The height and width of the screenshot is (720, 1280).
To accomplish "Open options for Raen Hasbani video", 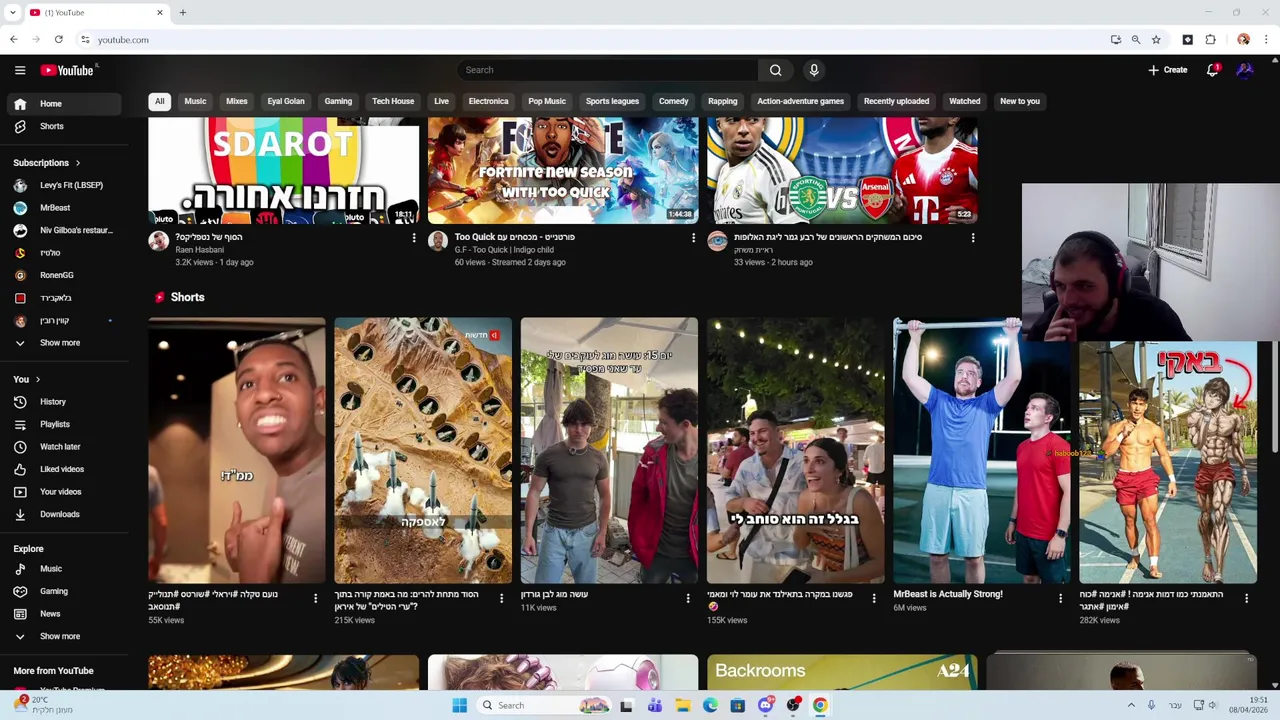I will pos(414,238).
